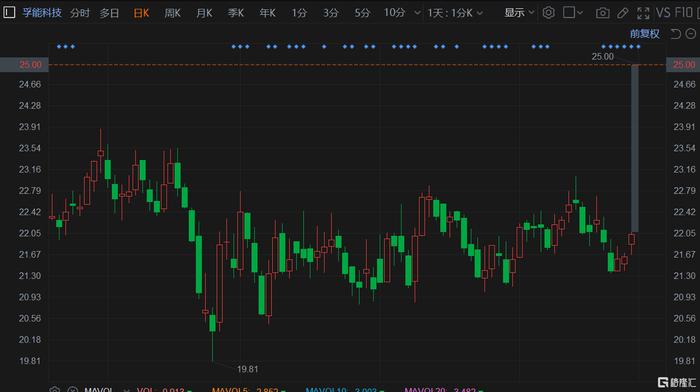
Task: Switch to the 周K tab
Action: (172, 13)
